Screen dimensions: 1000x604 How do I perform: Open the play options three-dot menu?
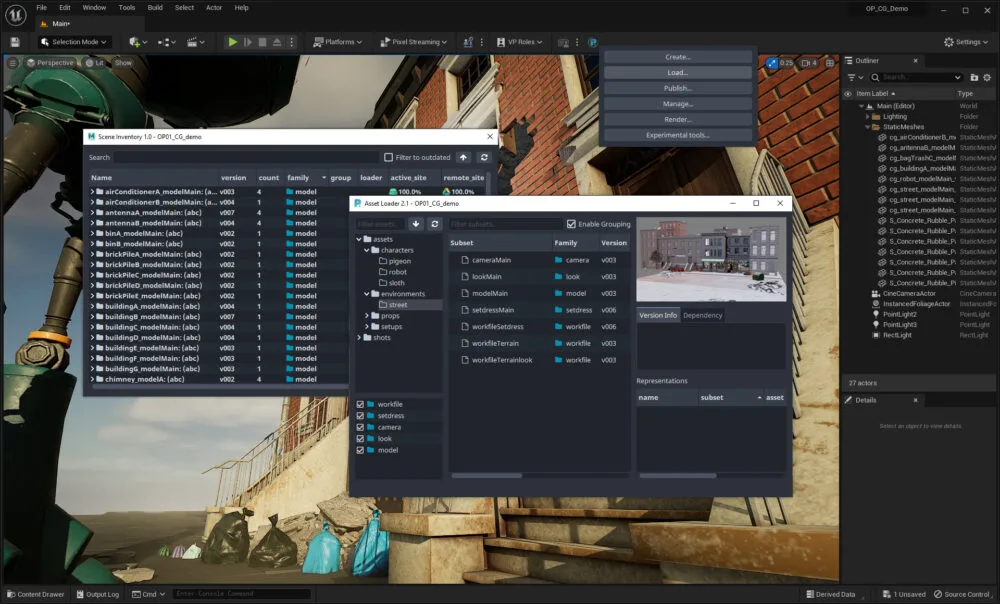click(x=292, y=42)
